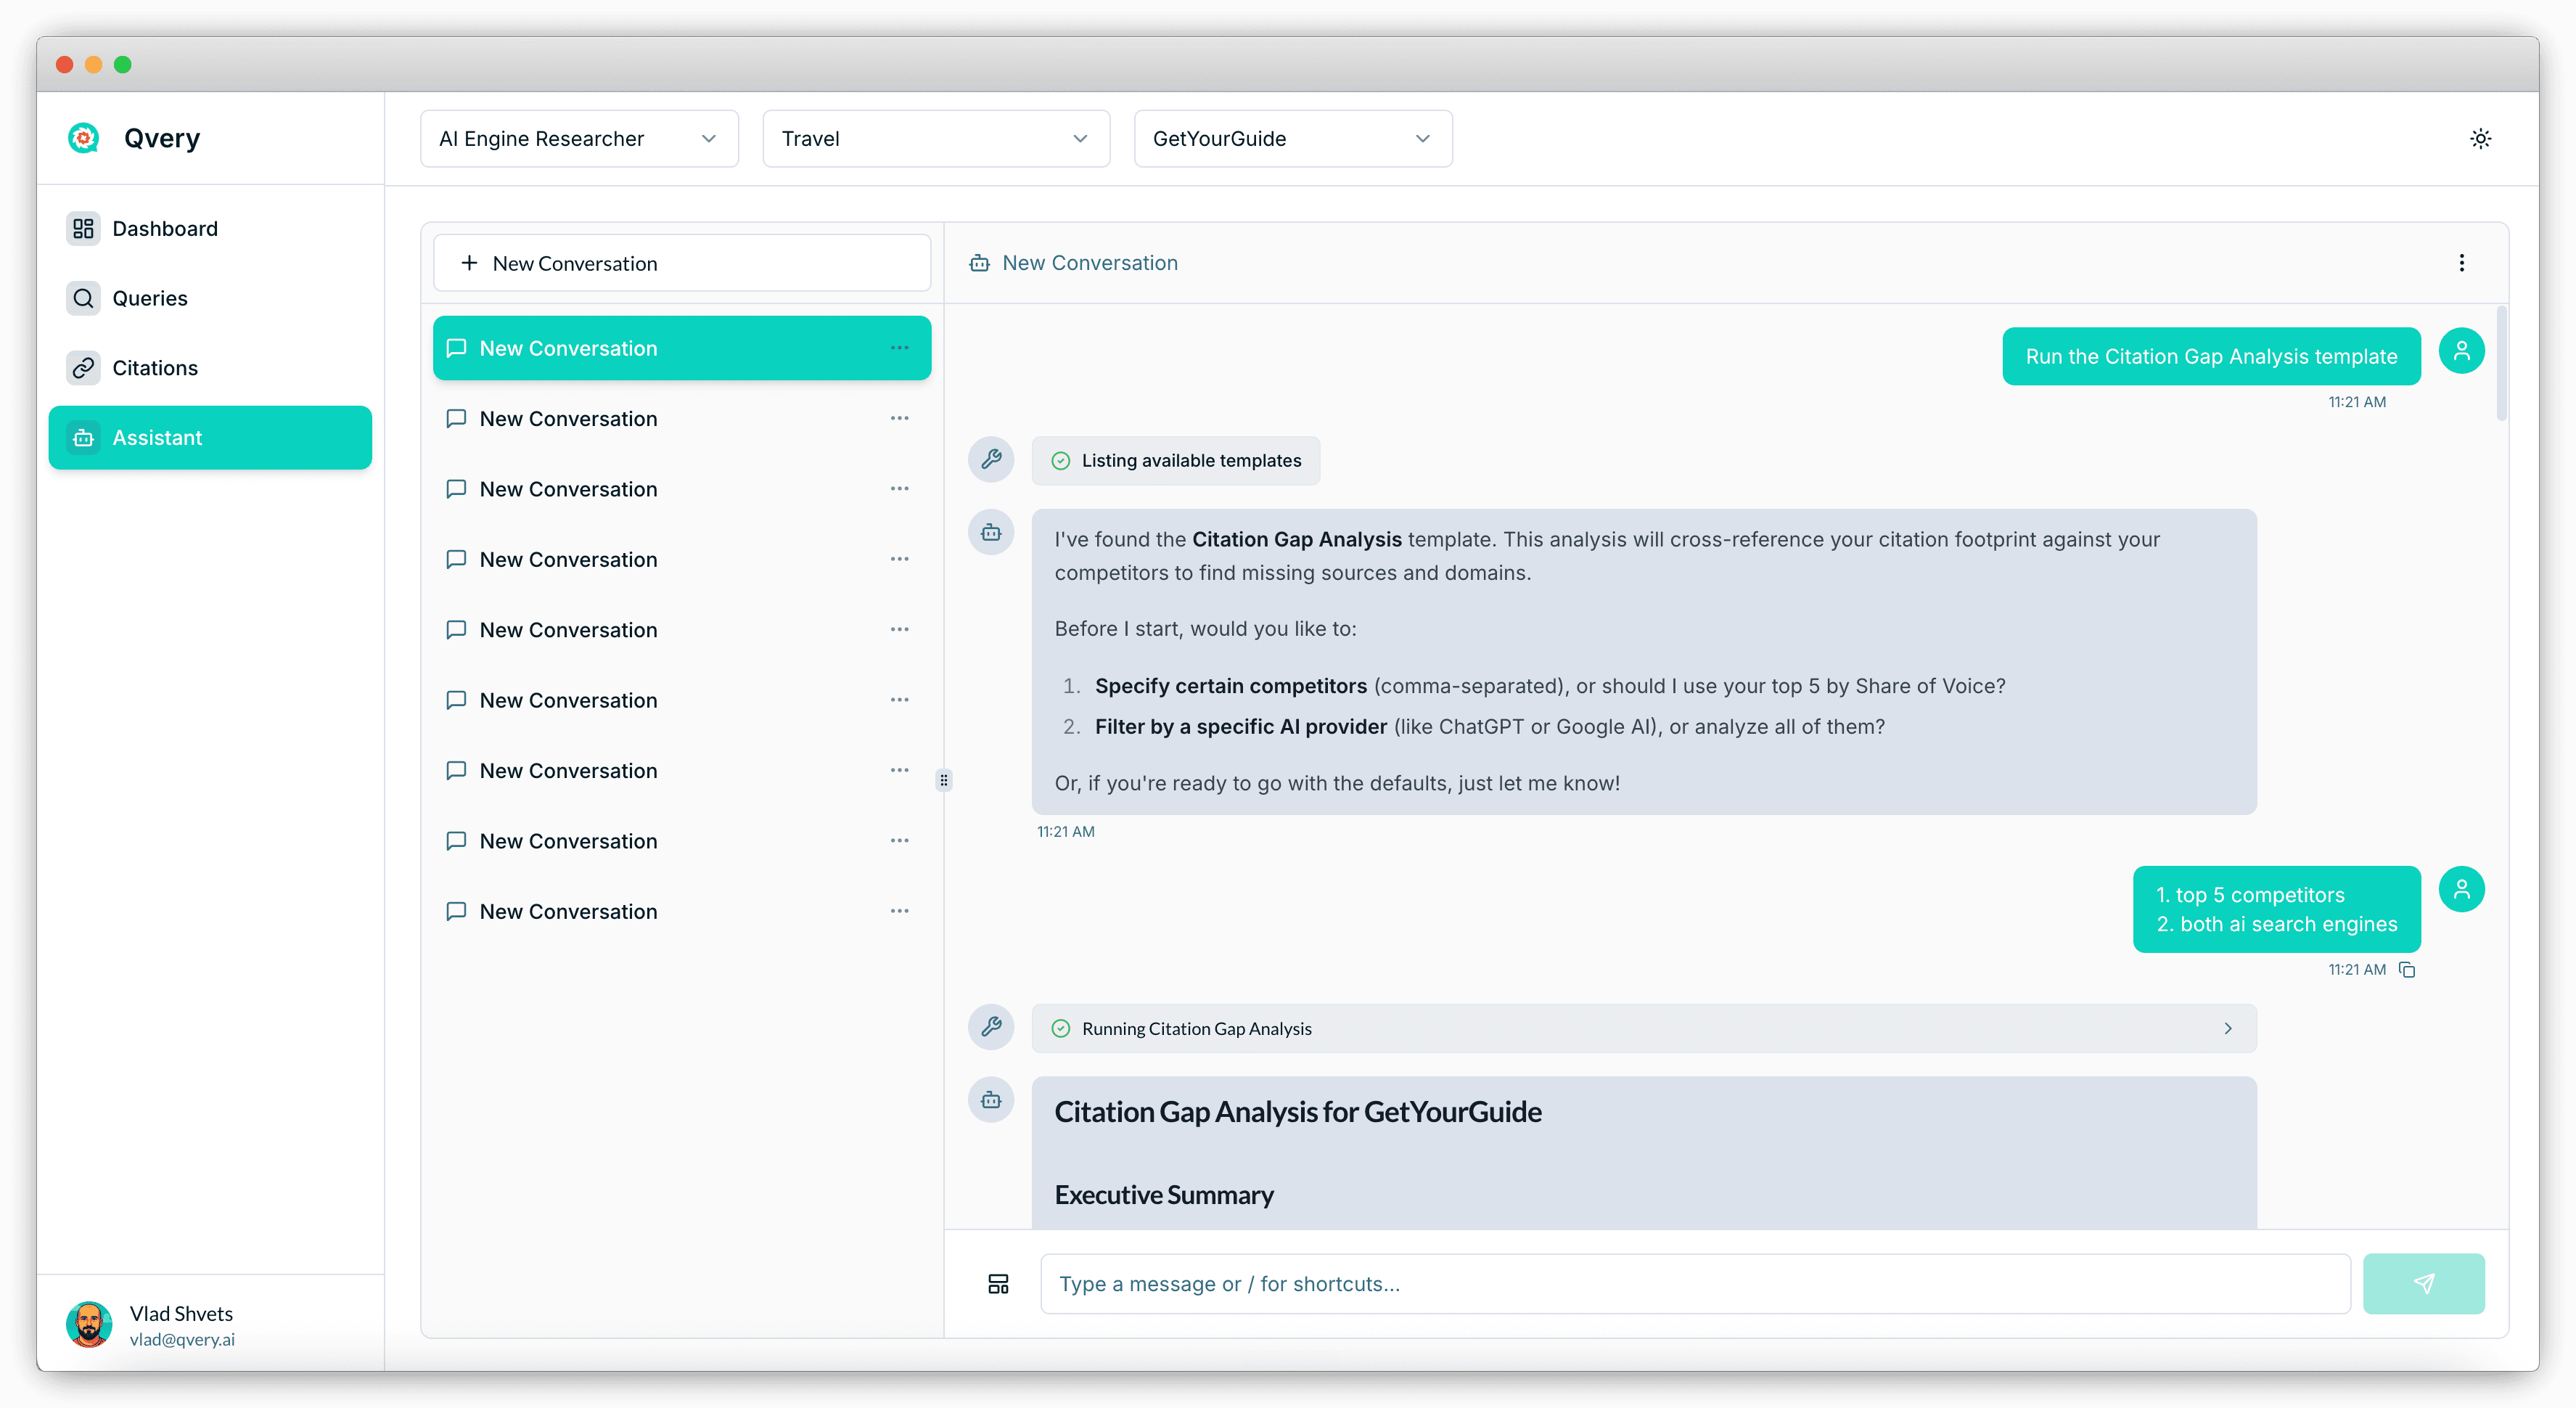Image resolution: width=2576 pixels, height=1408 pixels.
Task: Click the chat vertical scrollbar
Action: coord(2501,364)
